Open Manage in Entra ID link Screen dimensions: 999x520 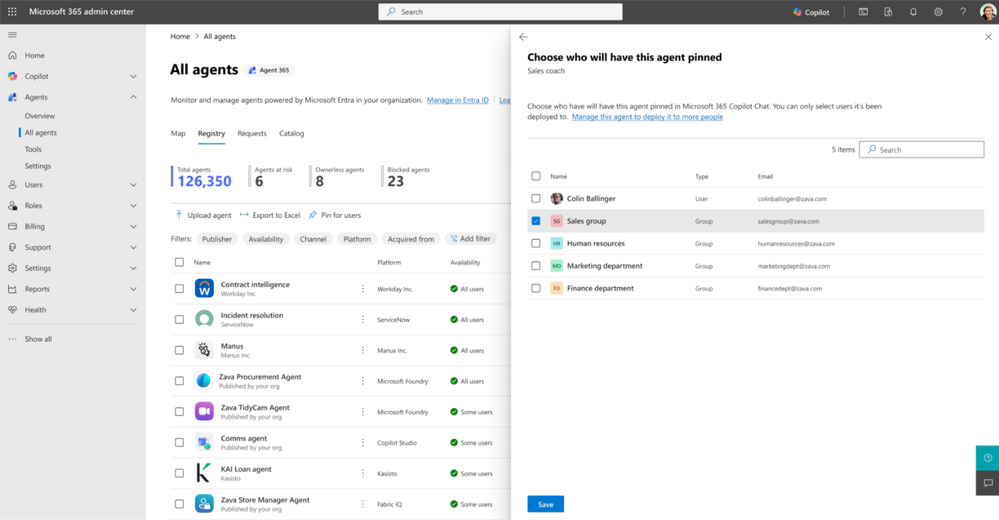[x=457, y=100]
